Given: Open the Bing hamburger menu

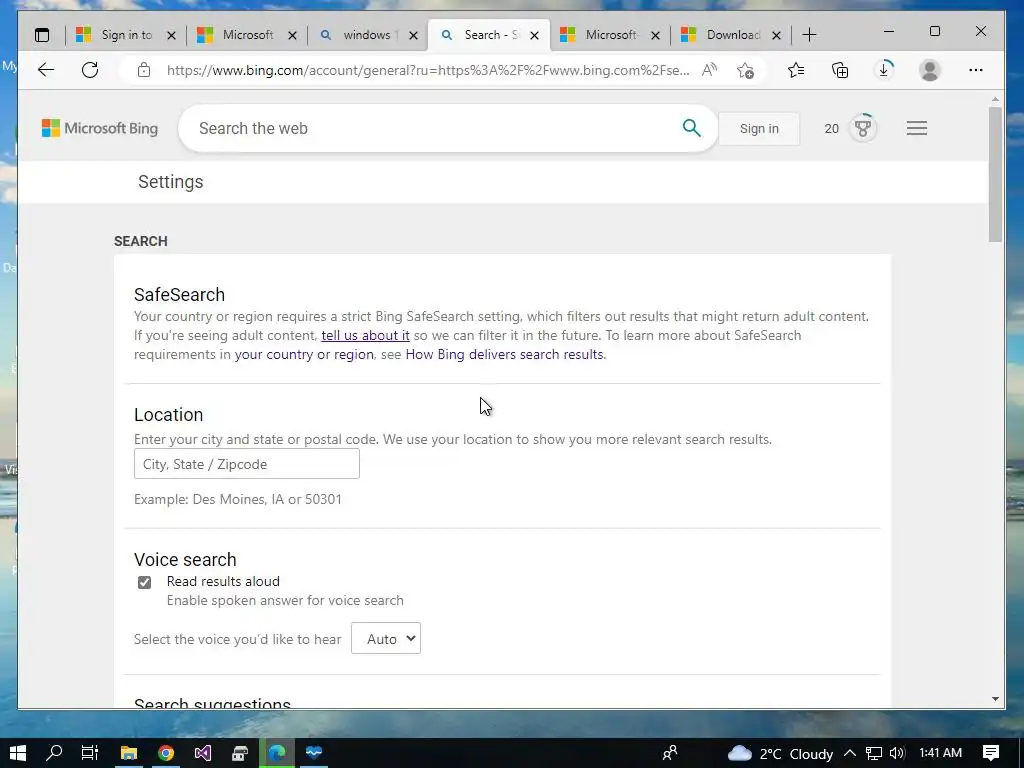Looking at the screenshot, I should click(917, 128).
